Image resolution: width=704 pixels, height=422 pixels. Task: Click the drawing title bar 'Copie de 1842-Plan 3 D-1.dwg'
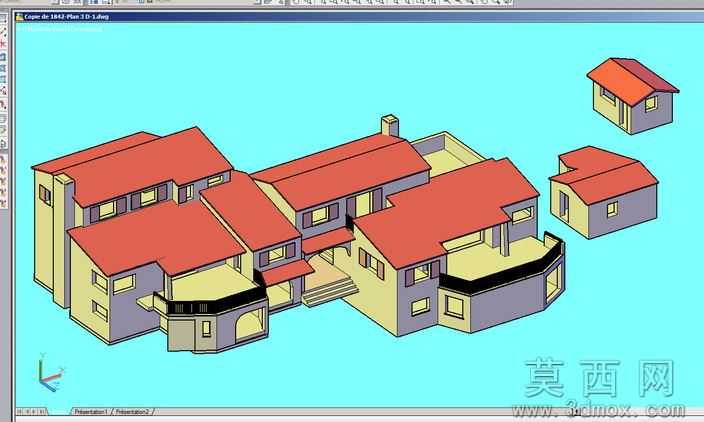pyautogui.click(x=359, y=17)
